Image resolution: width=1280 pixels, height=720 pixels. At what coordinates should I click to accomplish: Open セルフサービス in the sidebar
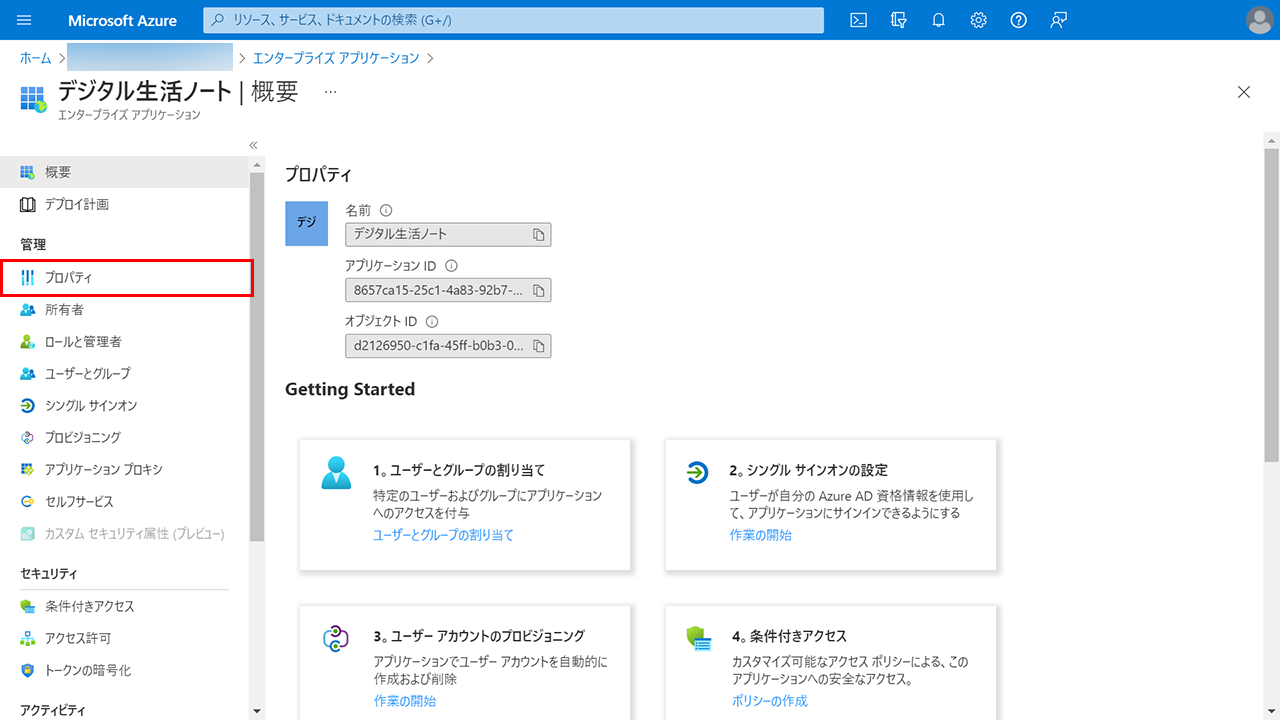click(x=124, y=502)
